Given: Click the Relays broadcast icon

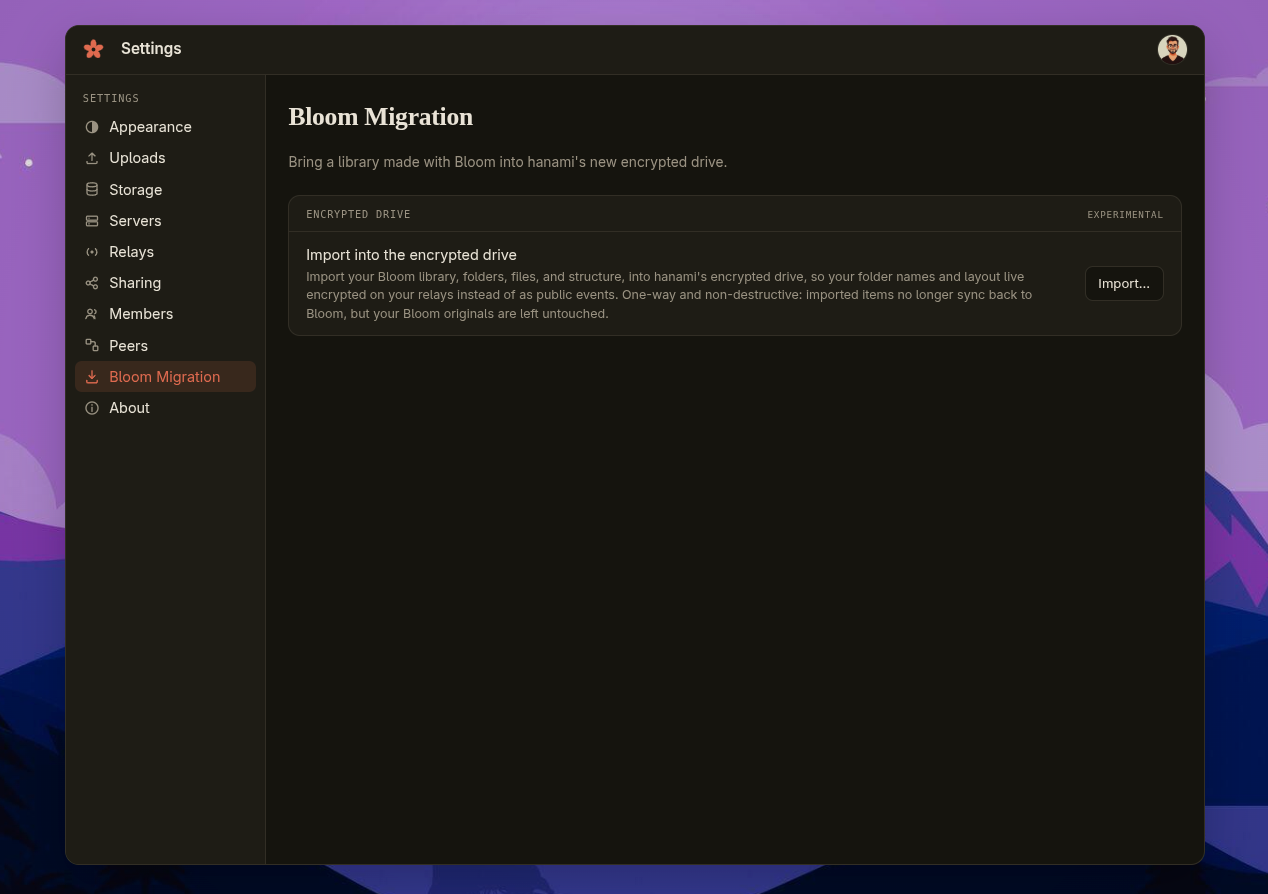Looking at the screenshot, I should coord(92,252).
